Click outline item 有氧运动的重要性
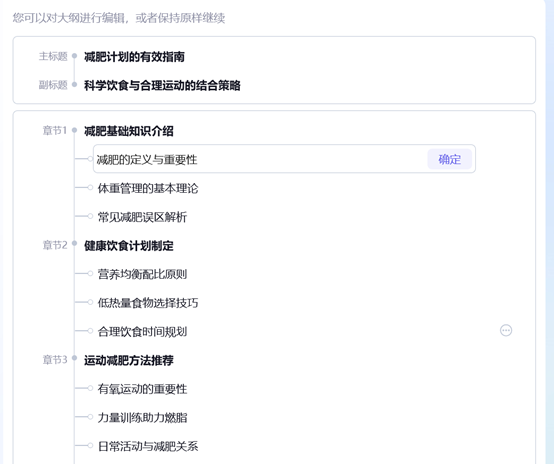The image size is (554, 464). tap(142, 389)
